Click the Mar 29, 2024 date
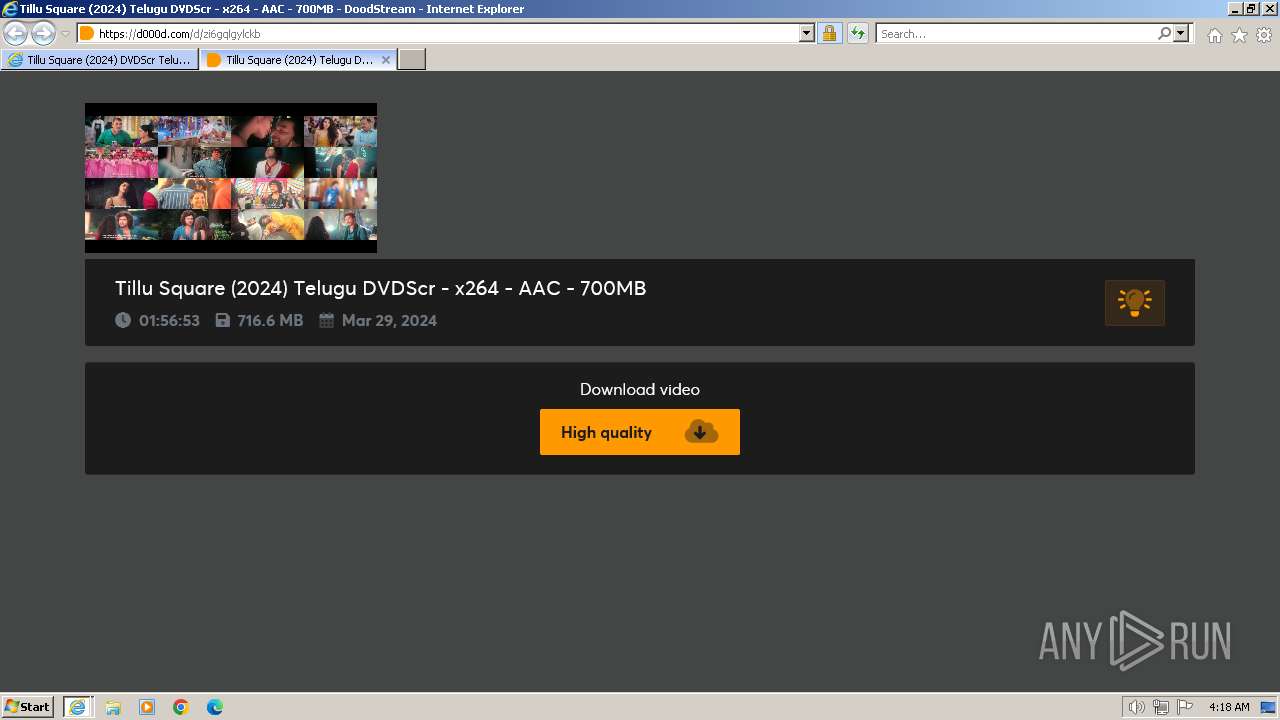 pyautogui.click(x=389, y=321)
